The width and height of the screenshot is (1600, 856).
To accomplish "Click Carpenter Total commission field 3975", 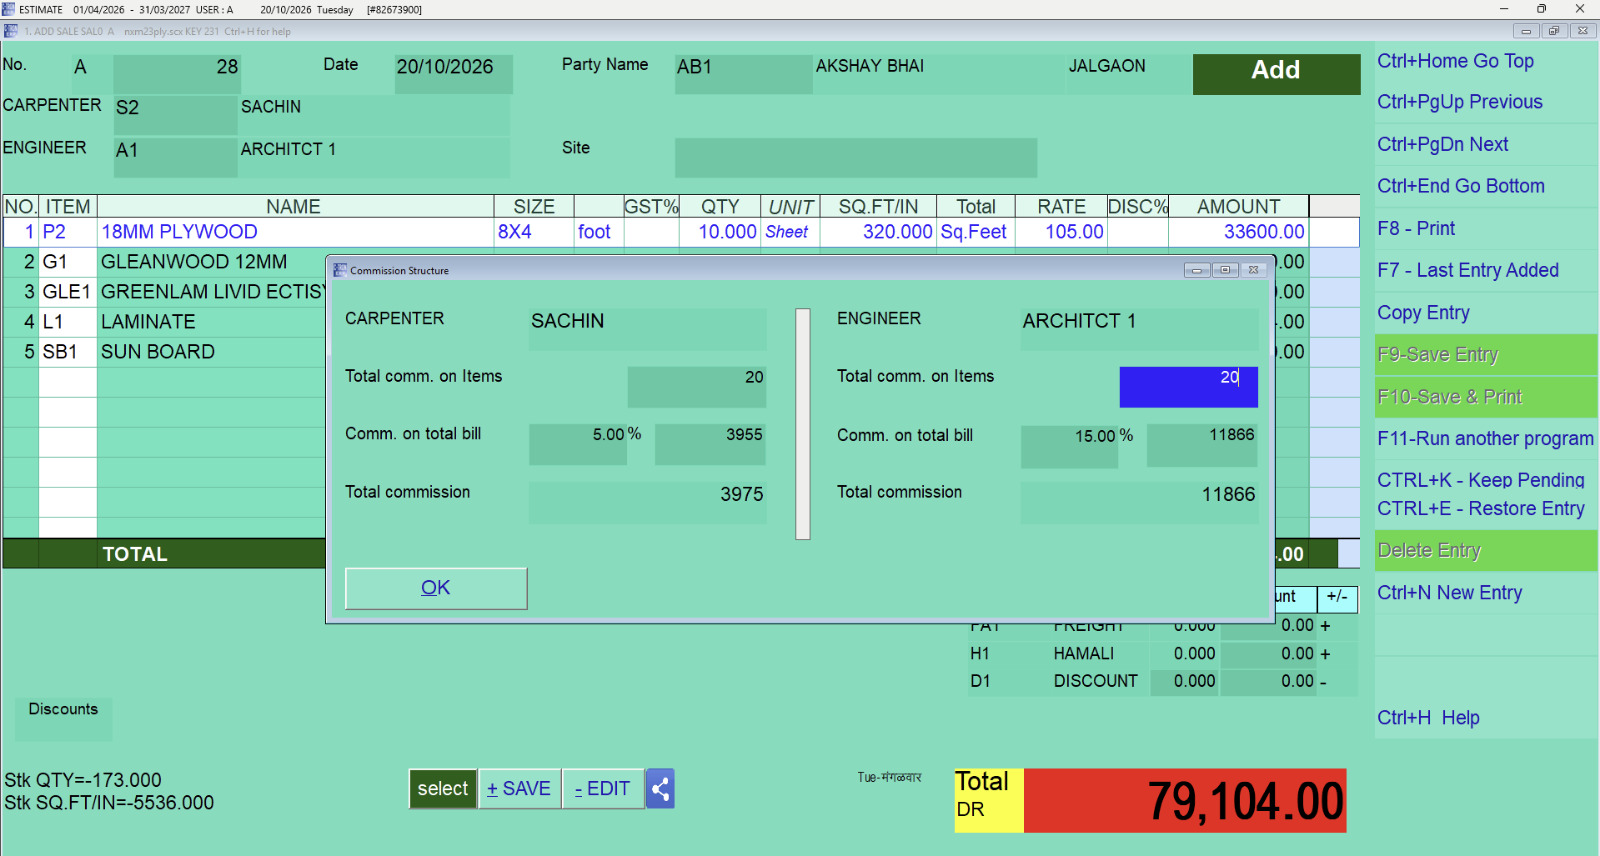I will tap(647, 503).
